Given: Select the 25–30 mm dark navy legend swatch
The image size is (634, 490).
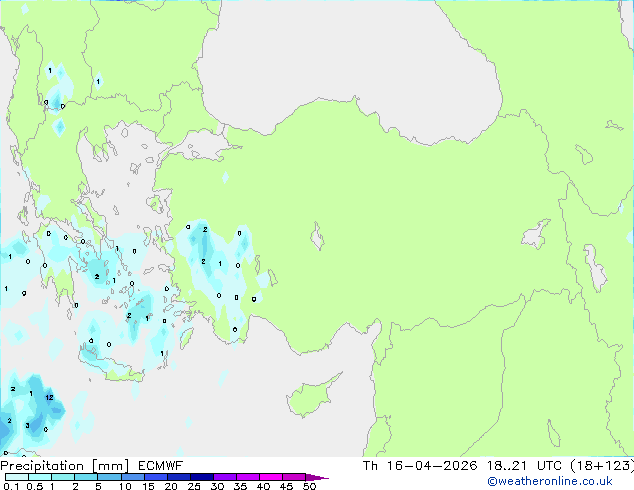Looking at the screenshot, I should tap(201, 477).
